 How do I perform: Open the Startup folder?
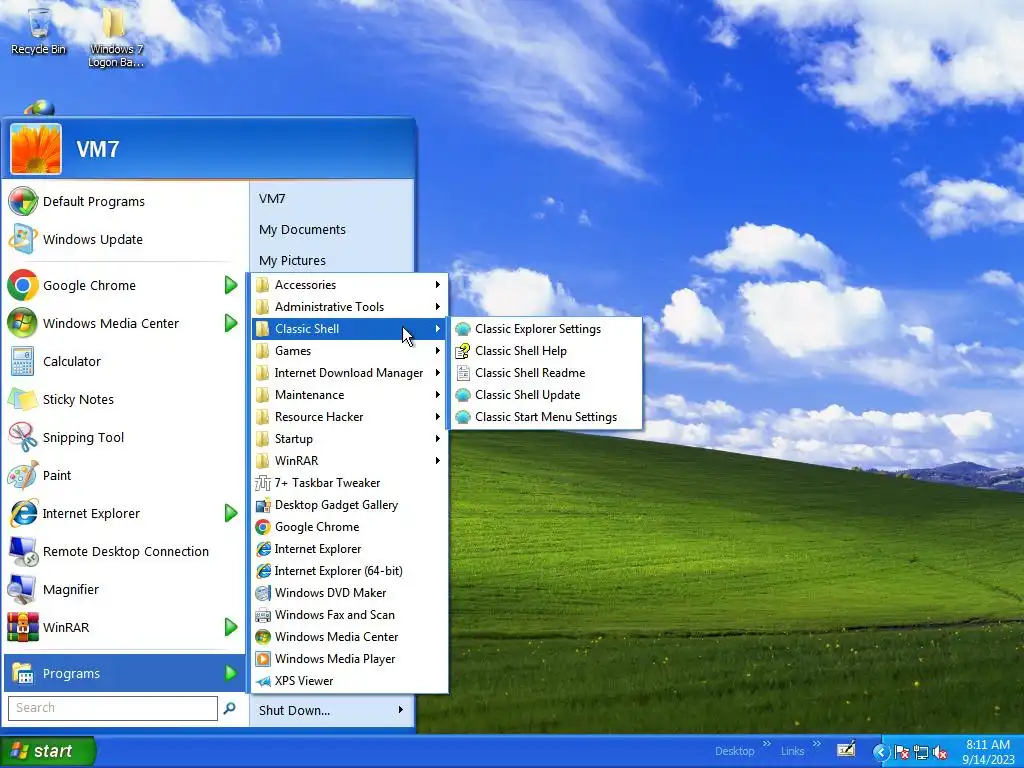point(349,439)
